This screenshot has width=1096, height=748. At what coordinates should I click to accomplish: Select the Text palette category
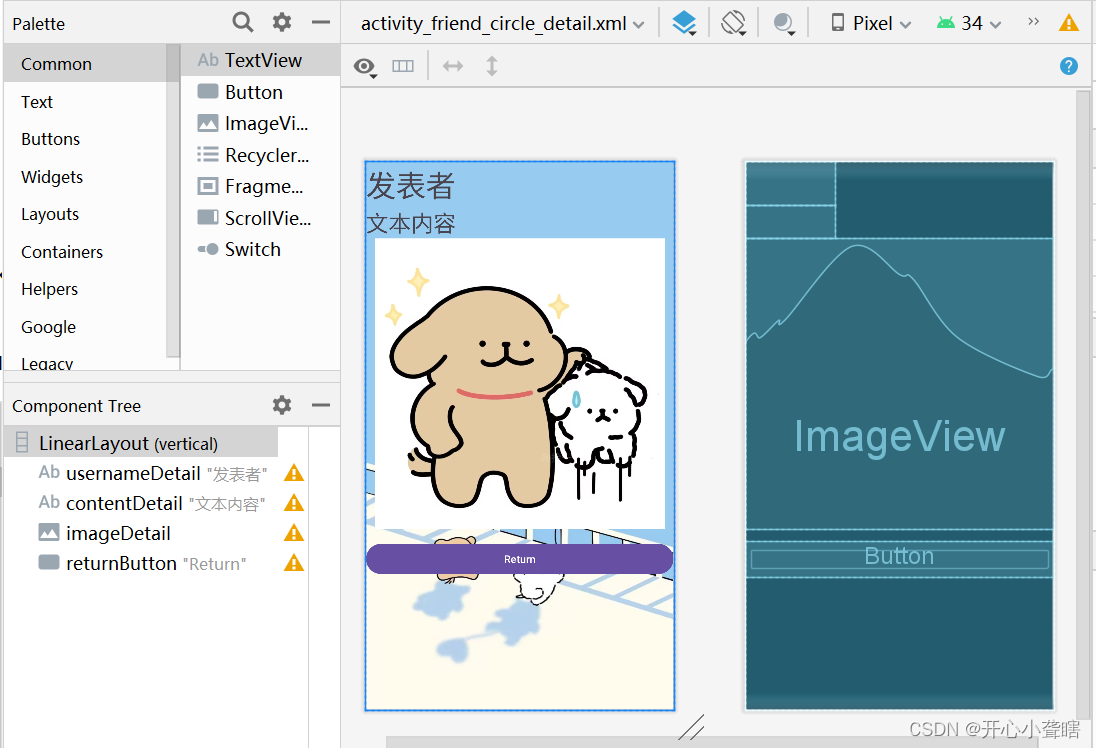(85, 101)
